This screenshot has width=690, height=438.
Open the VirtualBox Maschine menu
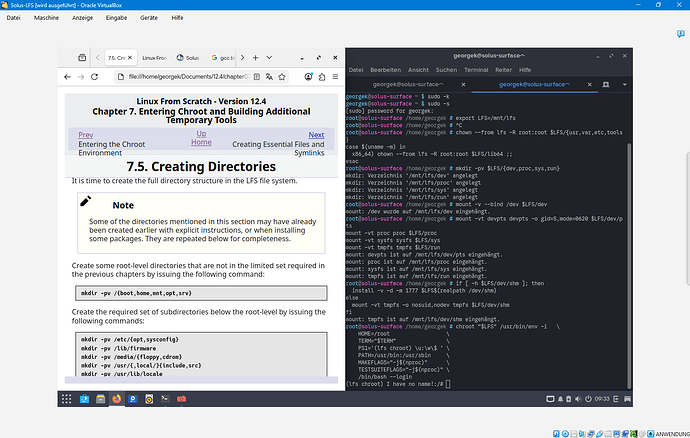pyautogui.click(x=47, y=18)
